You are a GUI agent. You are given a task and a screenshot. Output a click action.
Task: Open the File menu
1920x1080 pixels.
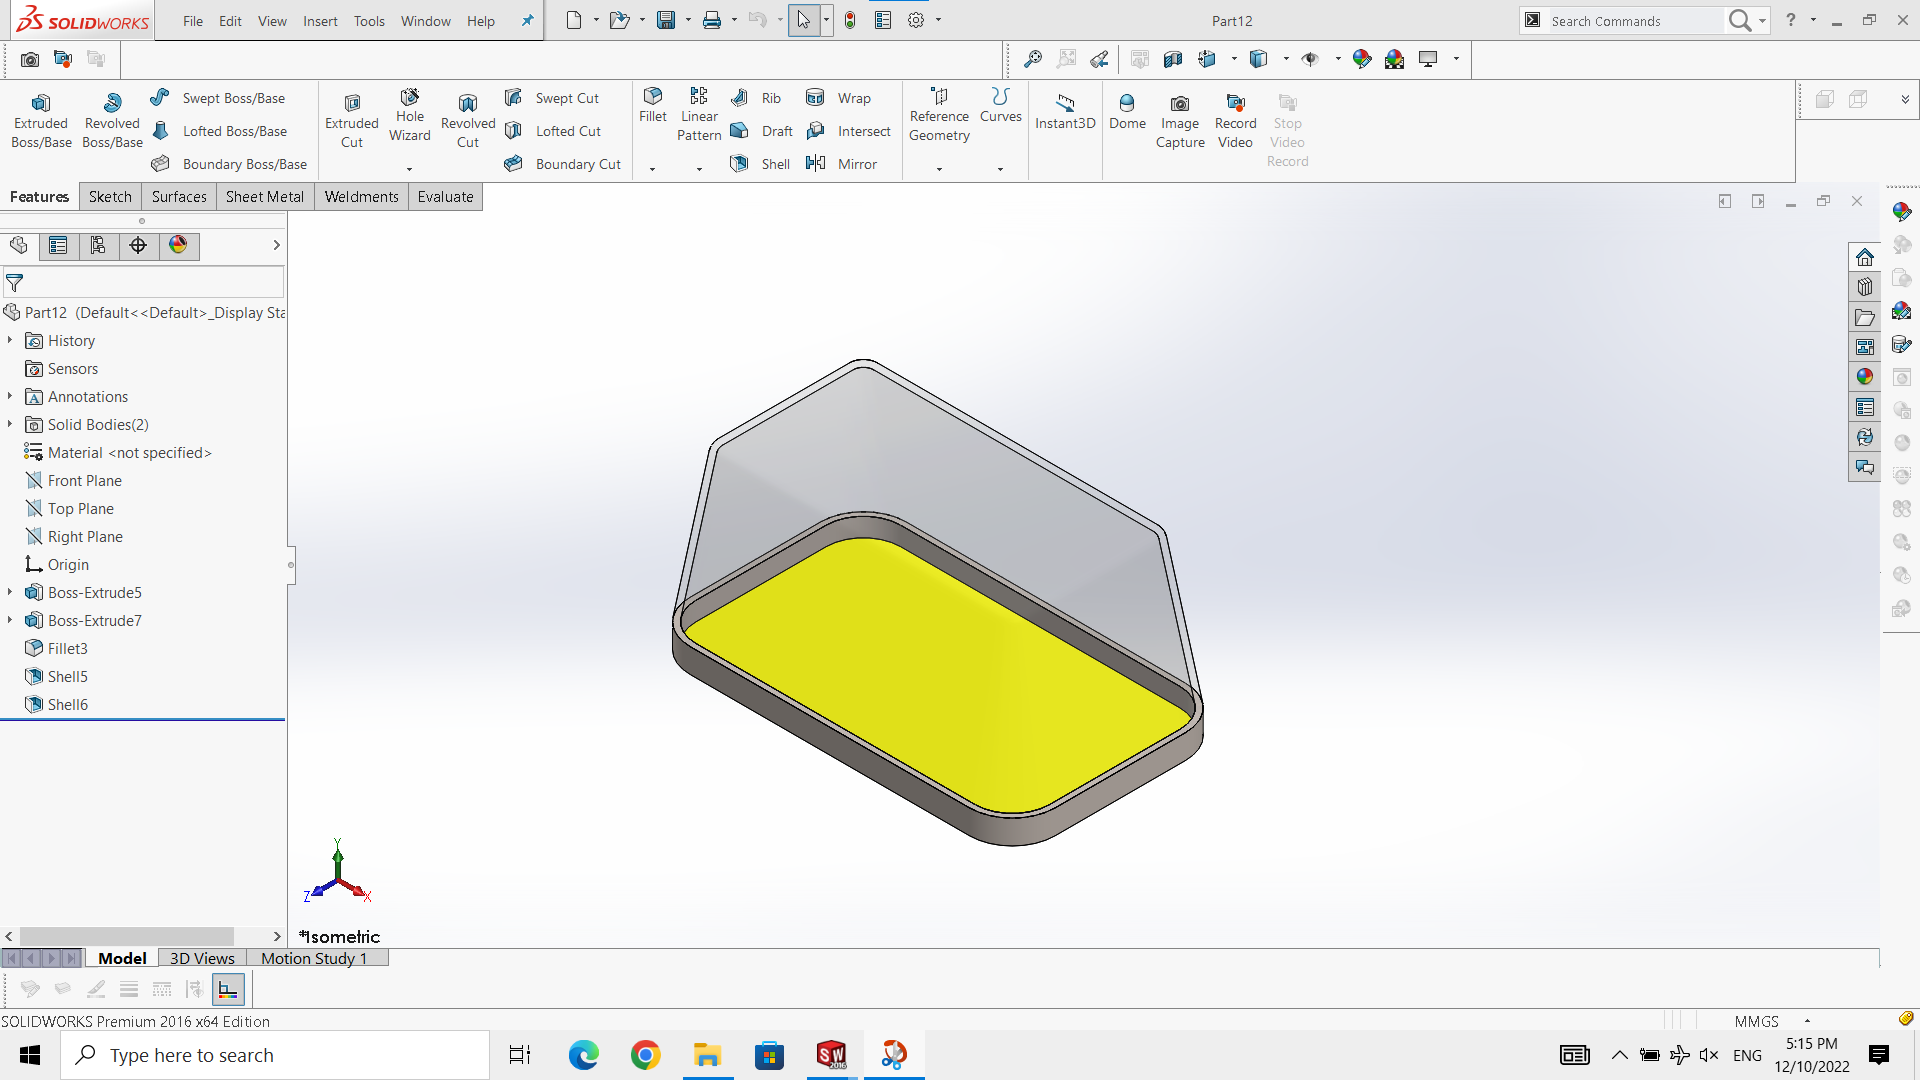[x=193, y=21]
